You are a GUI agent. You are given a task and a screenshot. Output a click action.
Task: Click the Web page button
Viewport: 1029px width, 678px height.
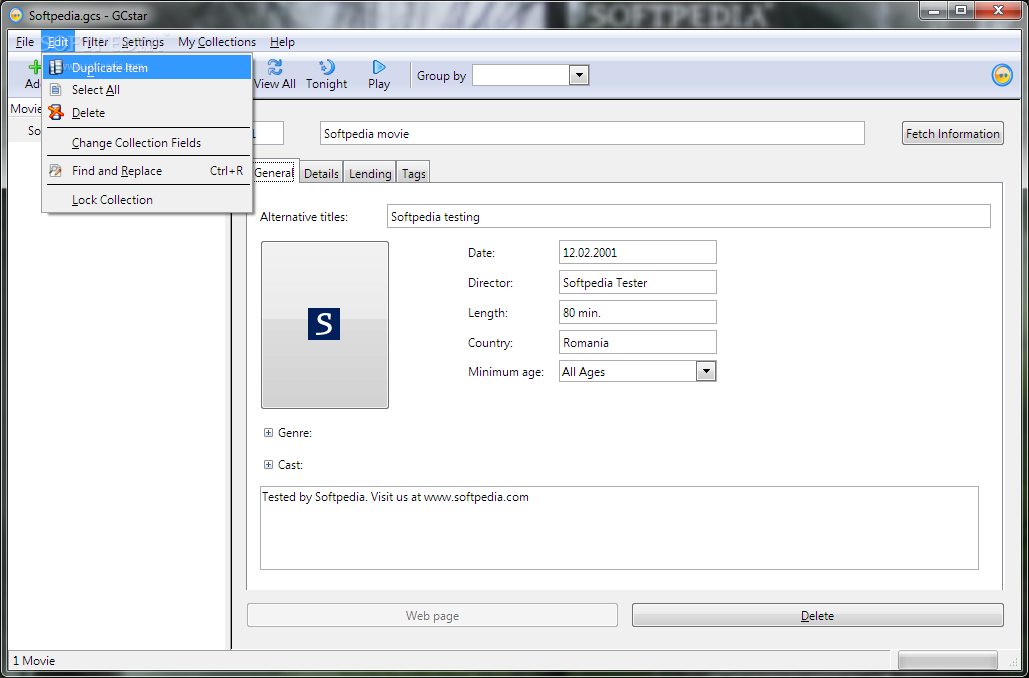coord(432,616)
